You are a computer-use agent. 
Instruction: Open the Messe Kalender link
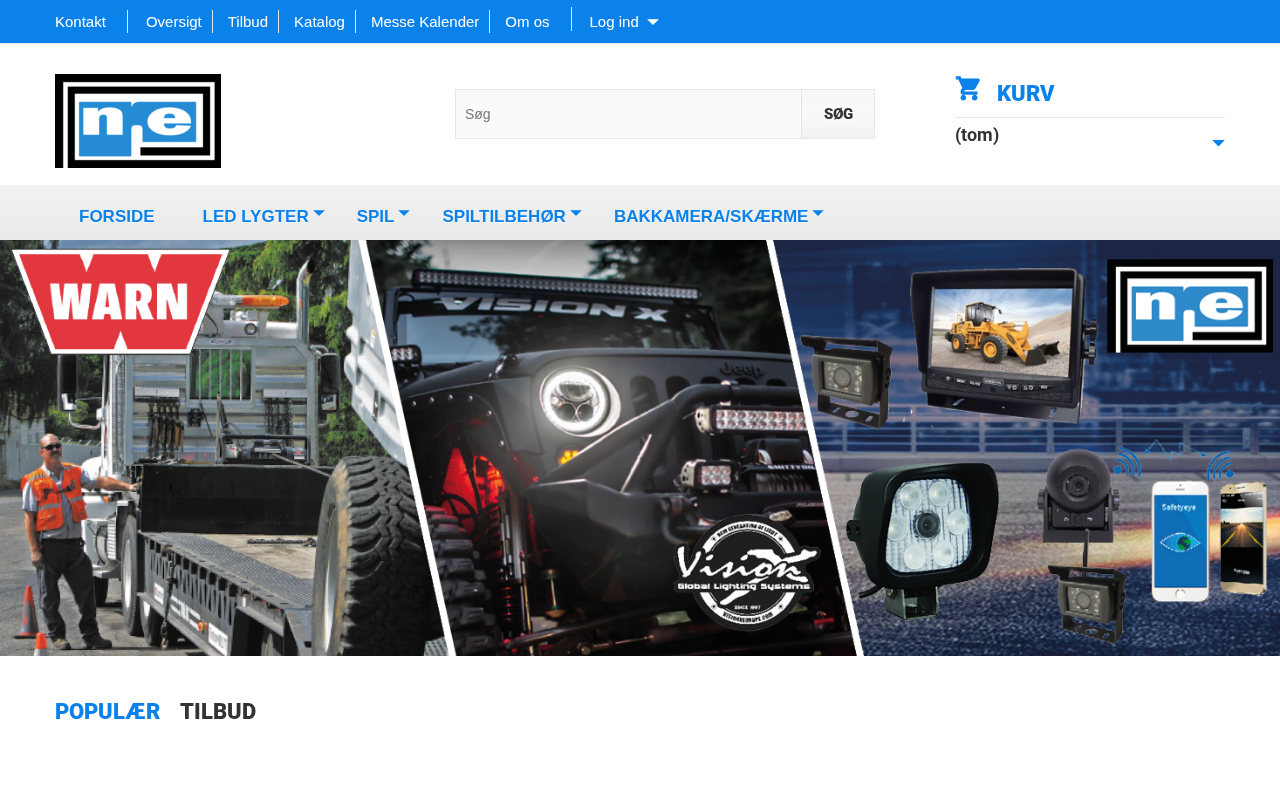click(x=425, y=22)
